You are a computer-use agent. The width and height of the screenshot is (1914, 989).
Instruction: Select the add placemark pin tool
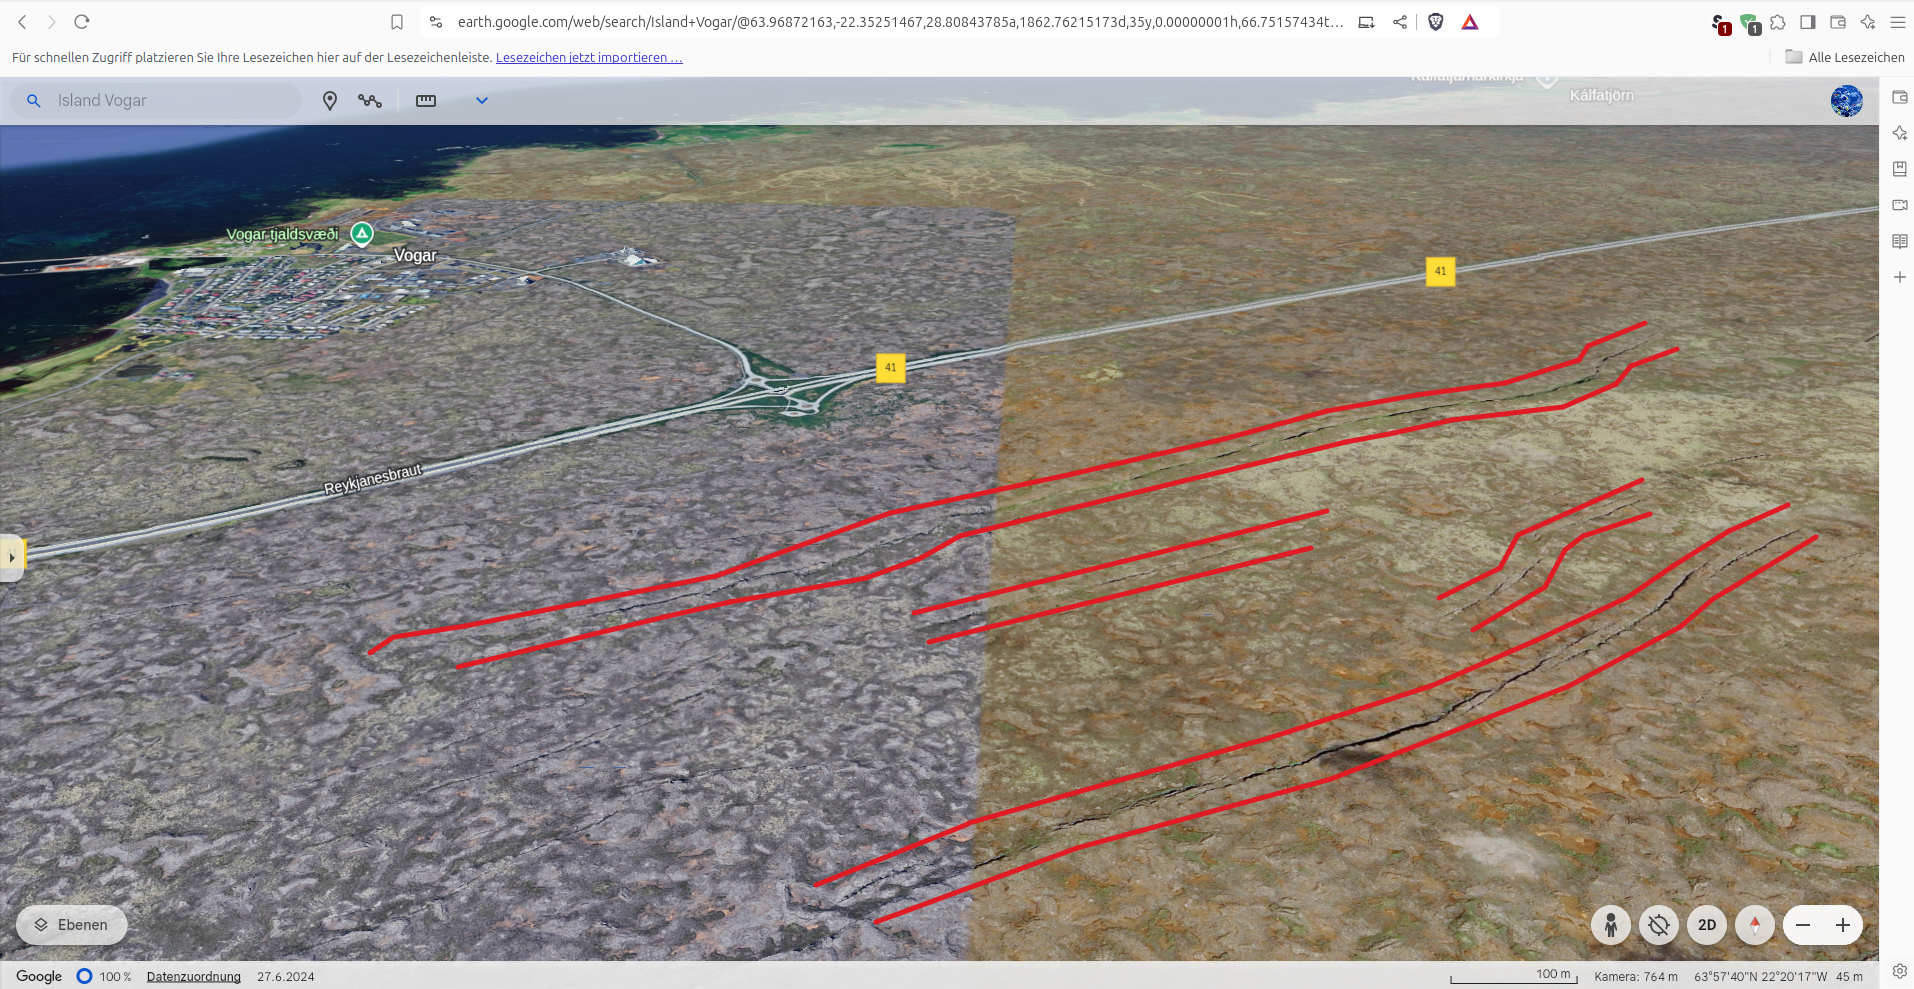point(330,101)
